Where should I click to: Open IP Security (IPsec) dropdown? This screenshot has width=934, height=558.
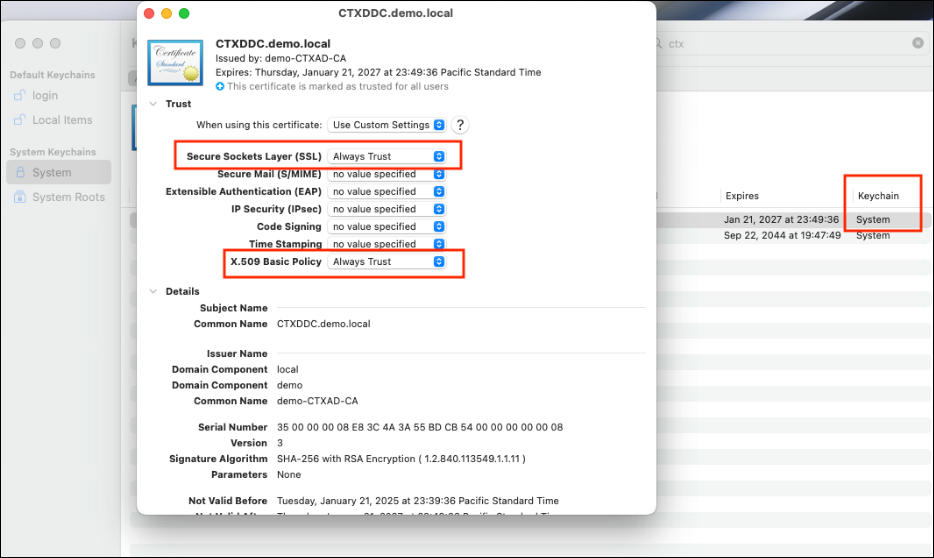coord(387,209)
